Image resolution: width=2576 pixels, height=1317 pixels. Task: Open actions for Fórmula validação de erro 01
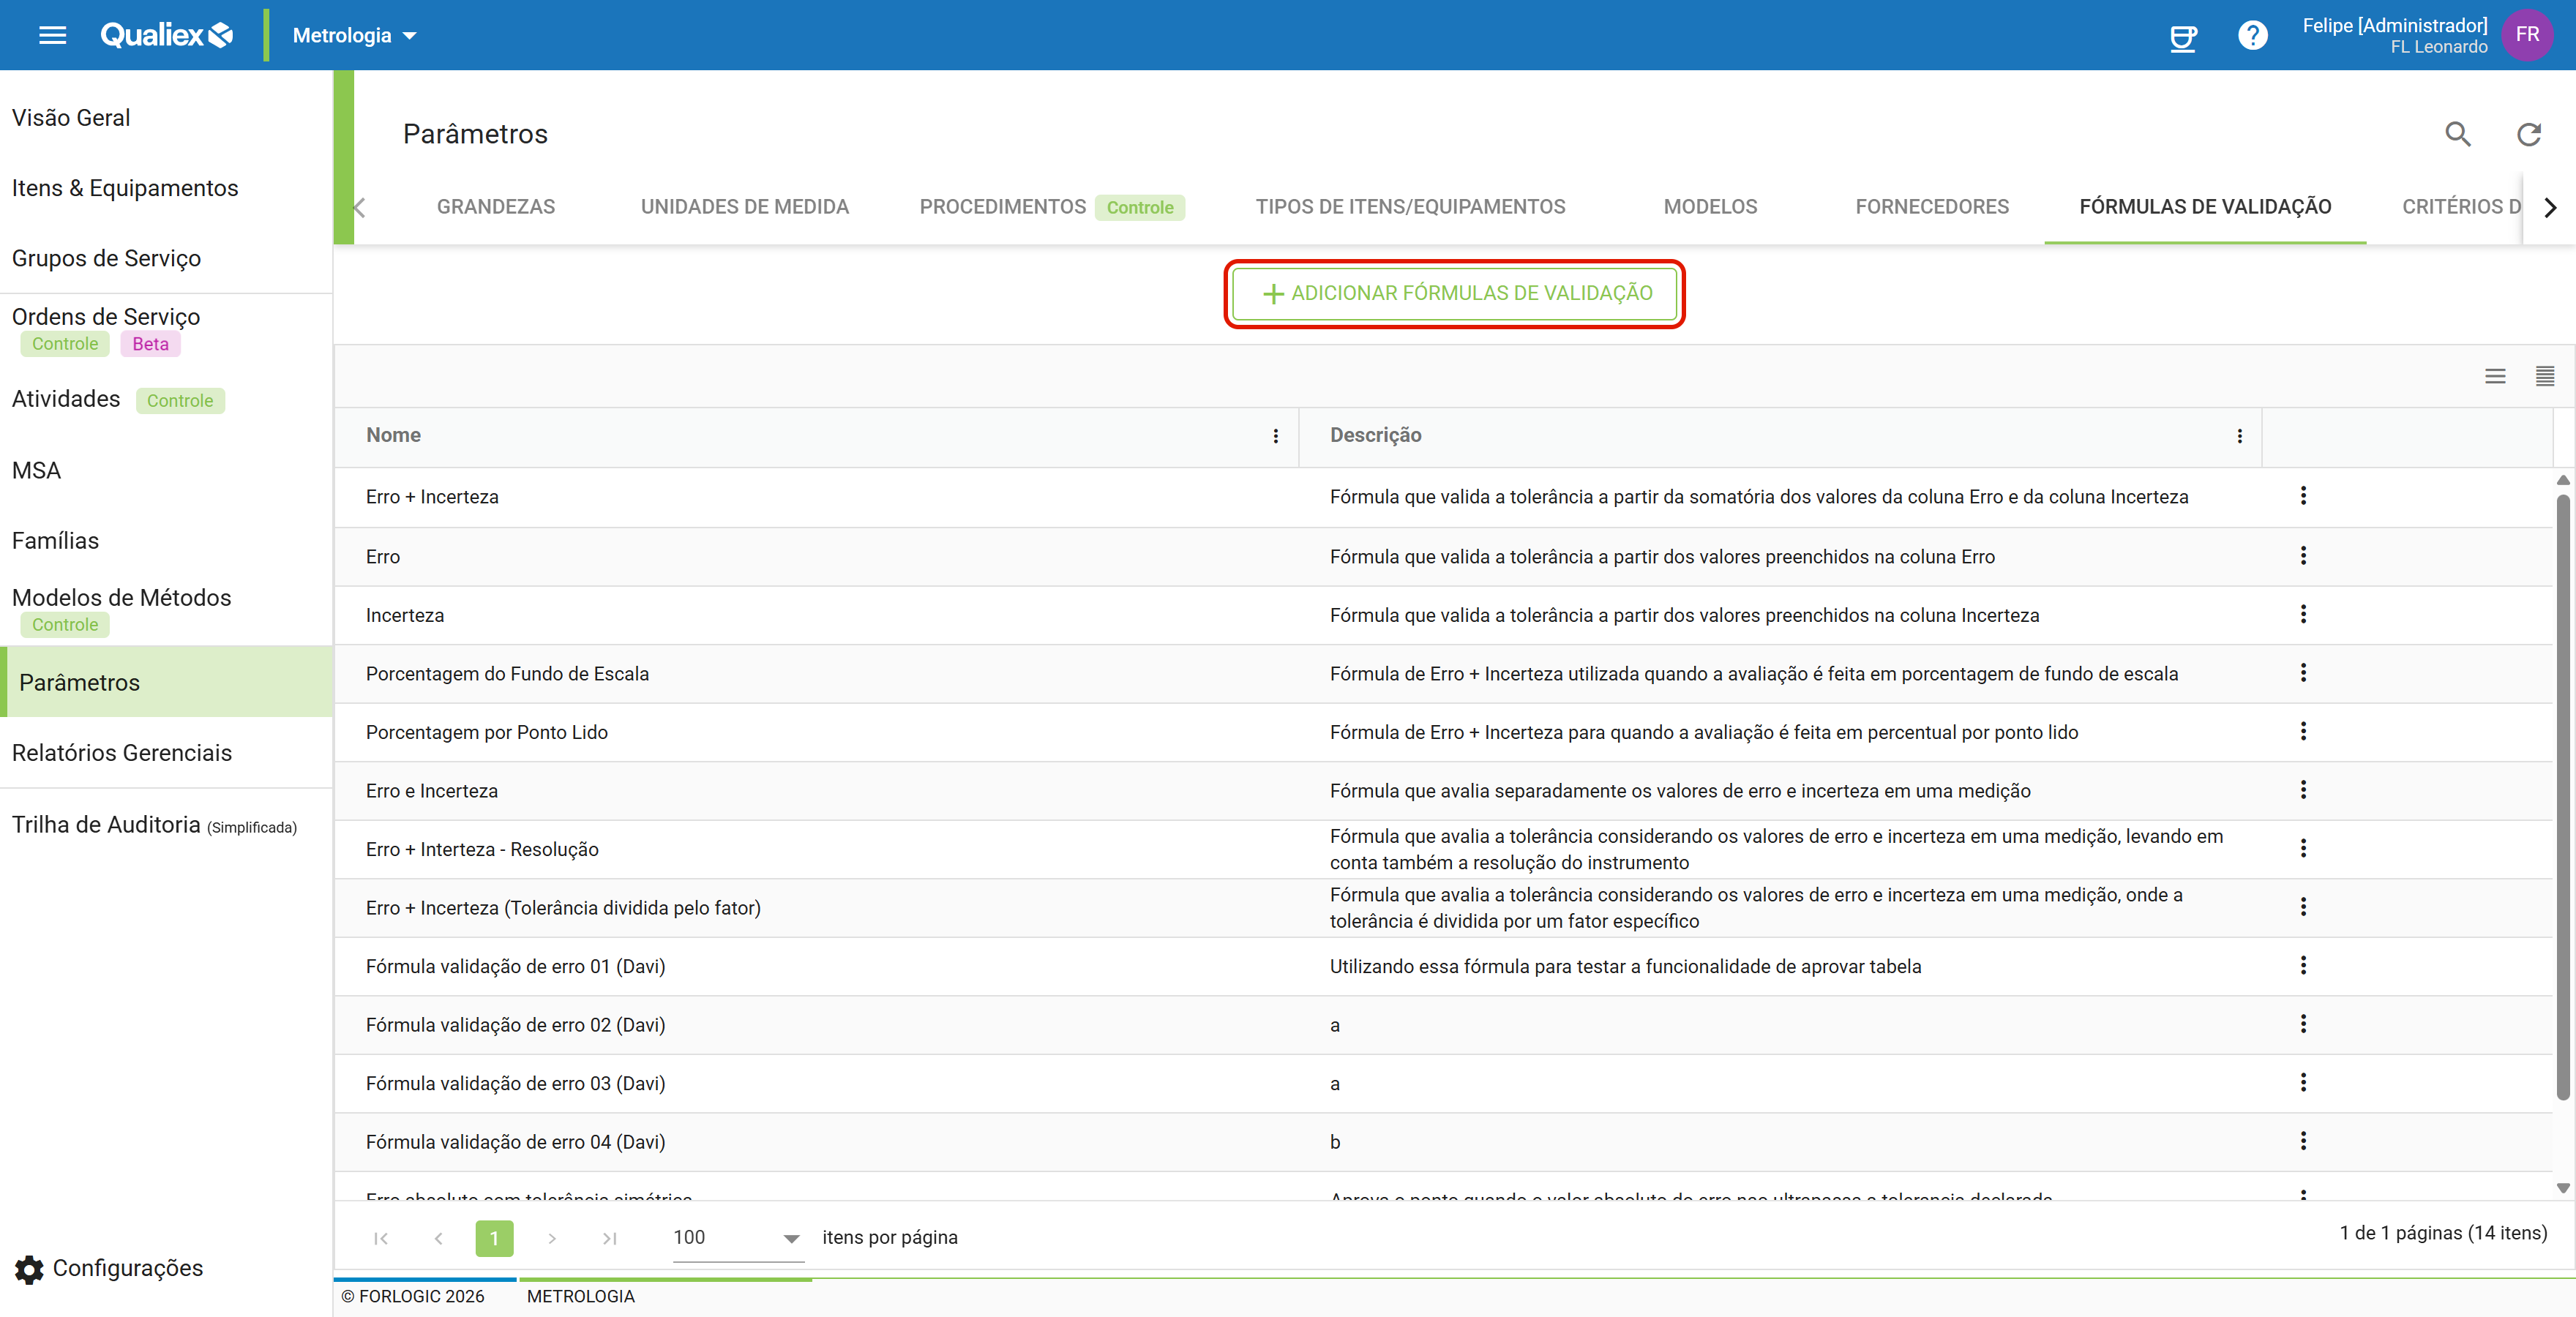[x=2303, y=965]
